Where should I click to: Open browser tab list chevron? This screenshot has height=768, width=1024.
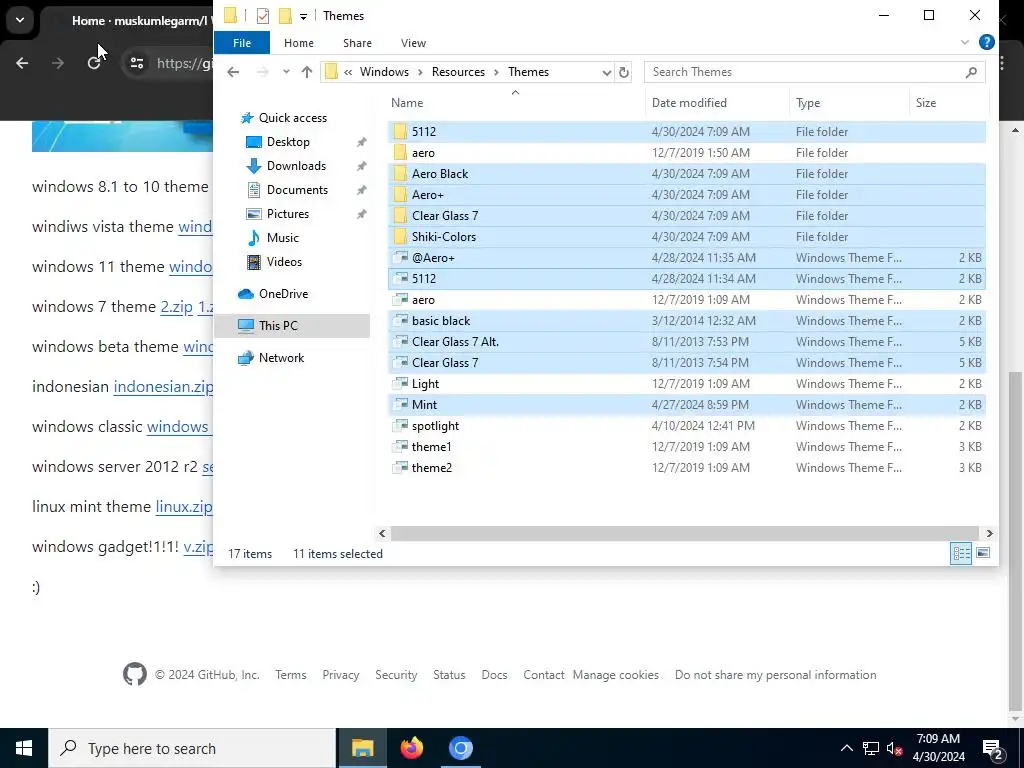(x=20, y=20)
